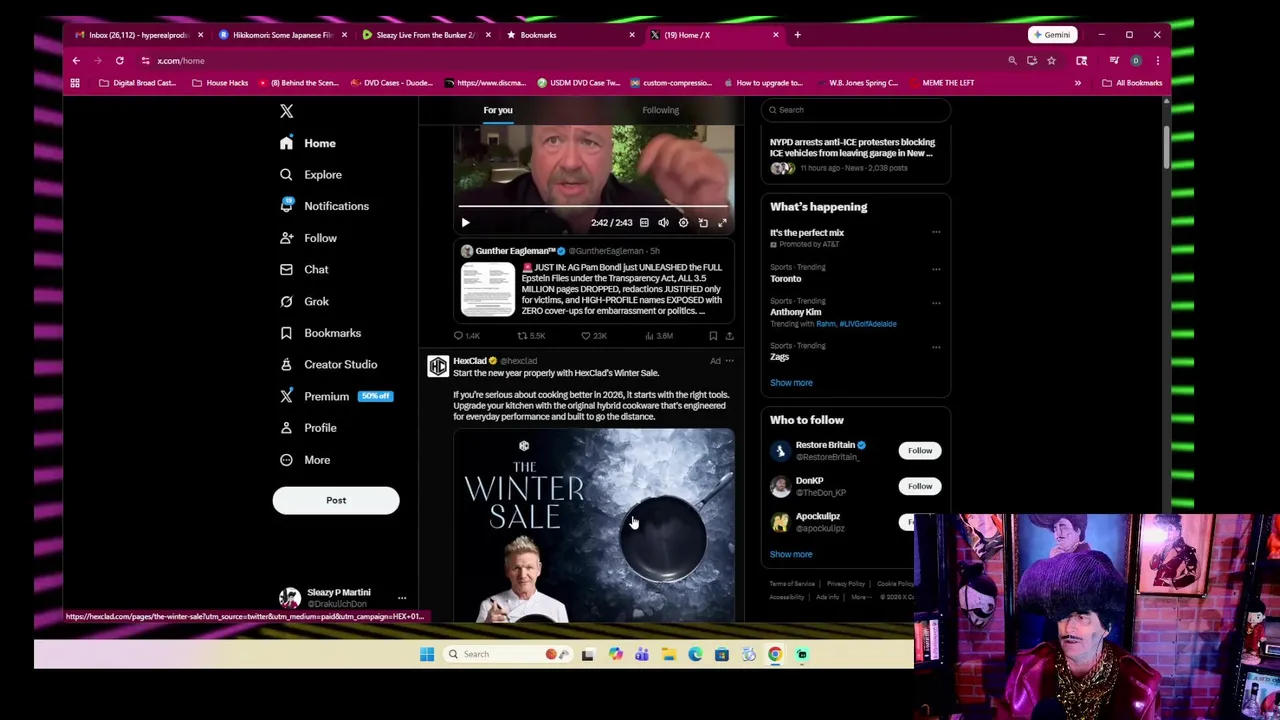1280x720 pixels.
Task: Open more options on the HexClad ad
Action: (x=729, y=361)
